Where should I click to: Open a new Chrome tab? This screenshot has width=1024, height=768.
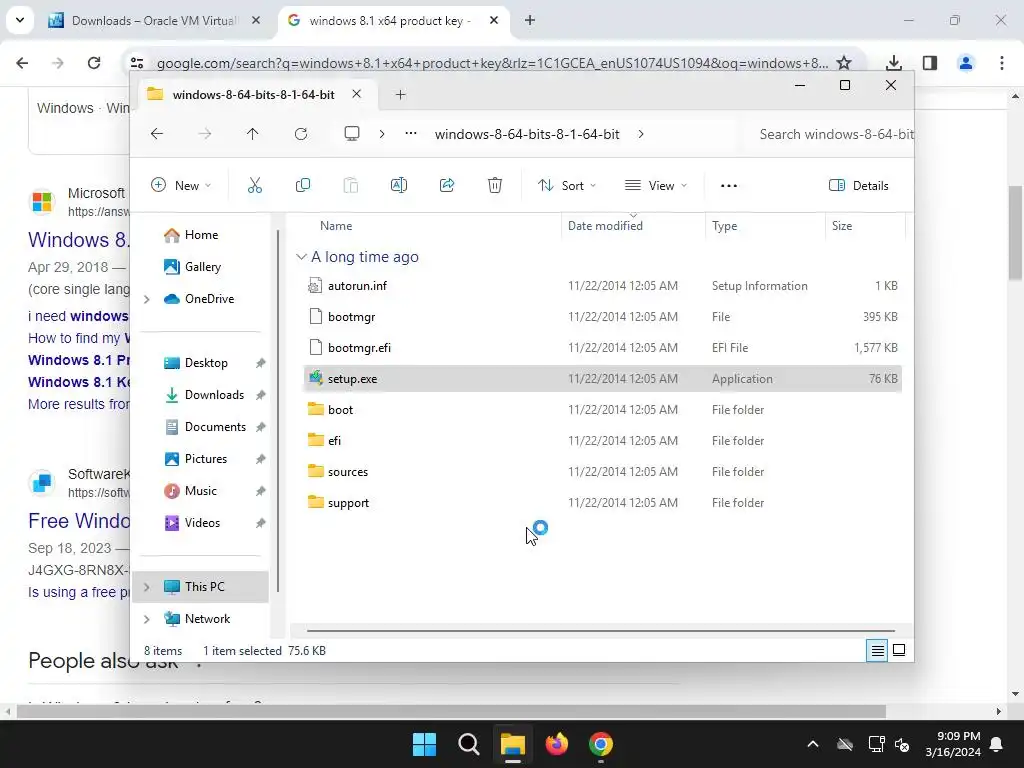coord(530,21)
